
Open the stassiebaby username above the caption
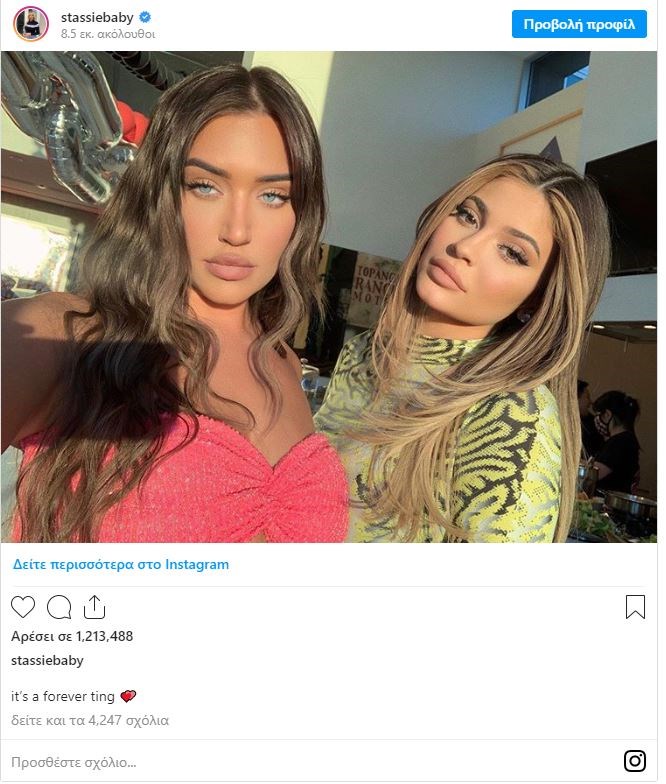point(47,660)
